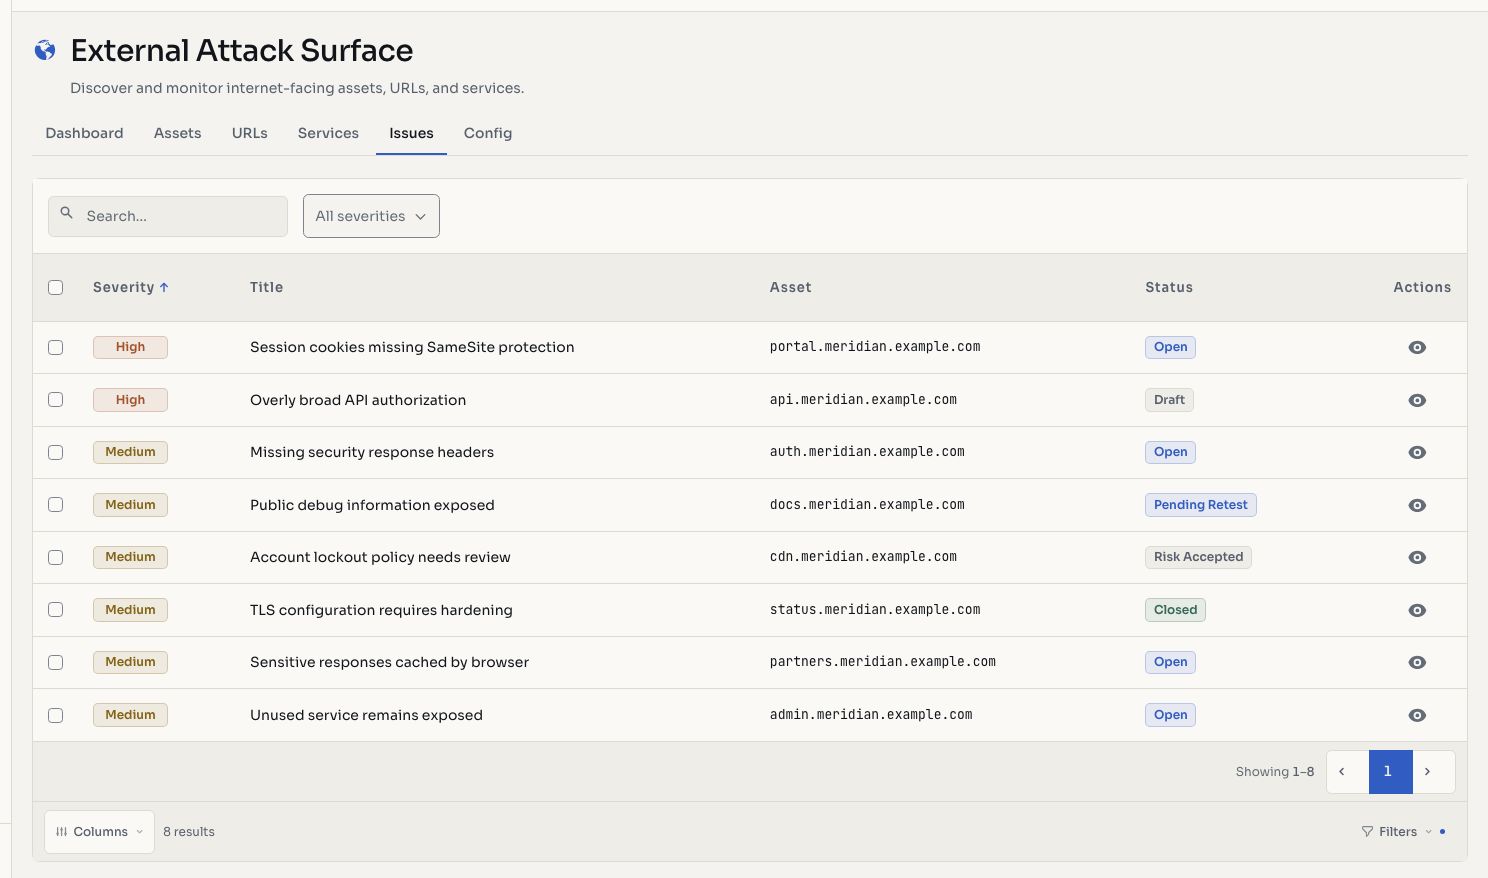1488x878 pixels.
Task: Open the Filters menu
Action: [1403, 832]
